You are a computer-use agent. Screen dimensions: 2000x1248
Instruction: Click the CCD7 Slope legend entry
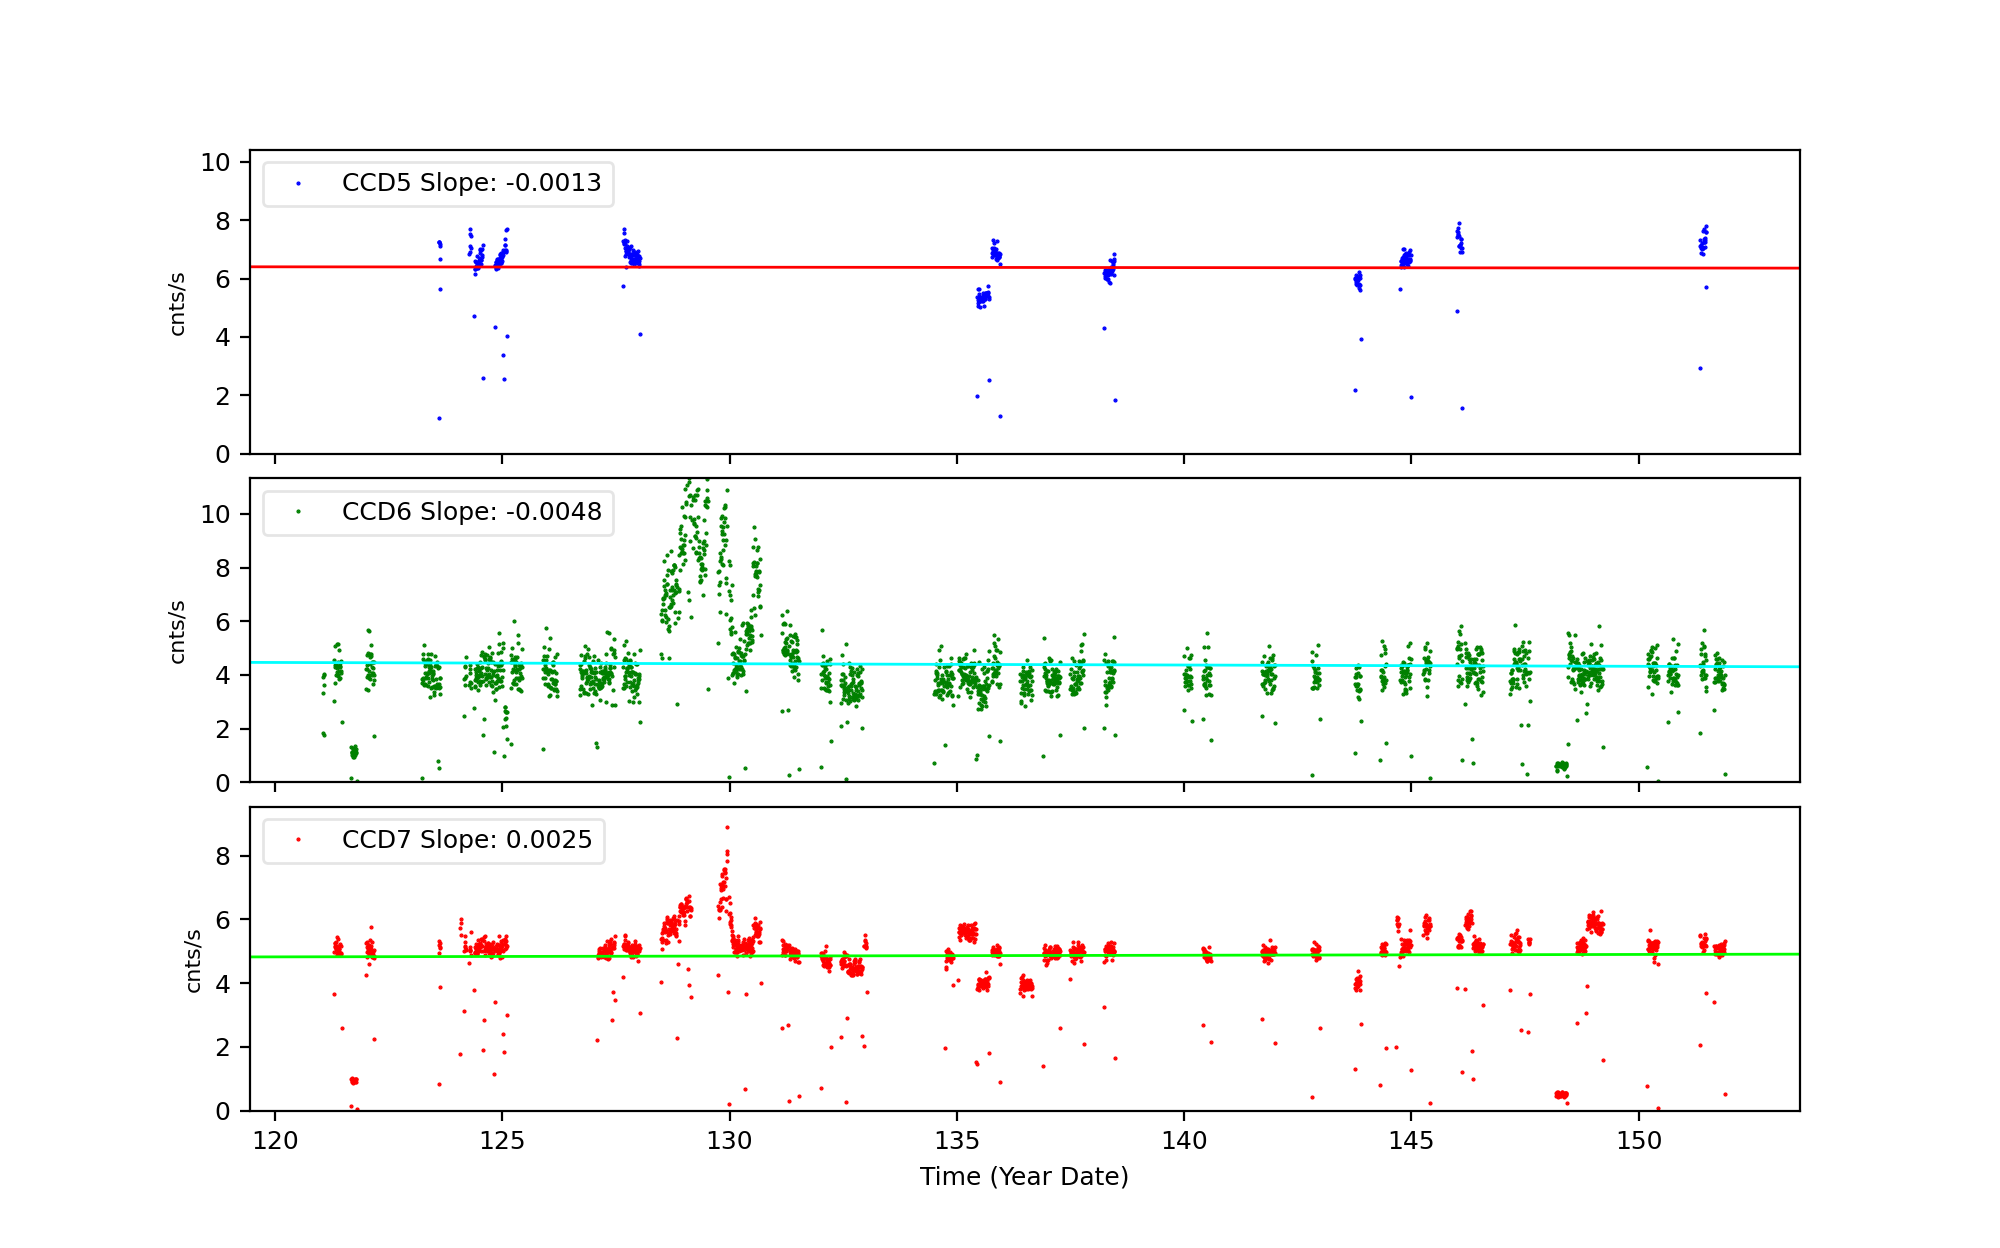[x=467, y=840]
